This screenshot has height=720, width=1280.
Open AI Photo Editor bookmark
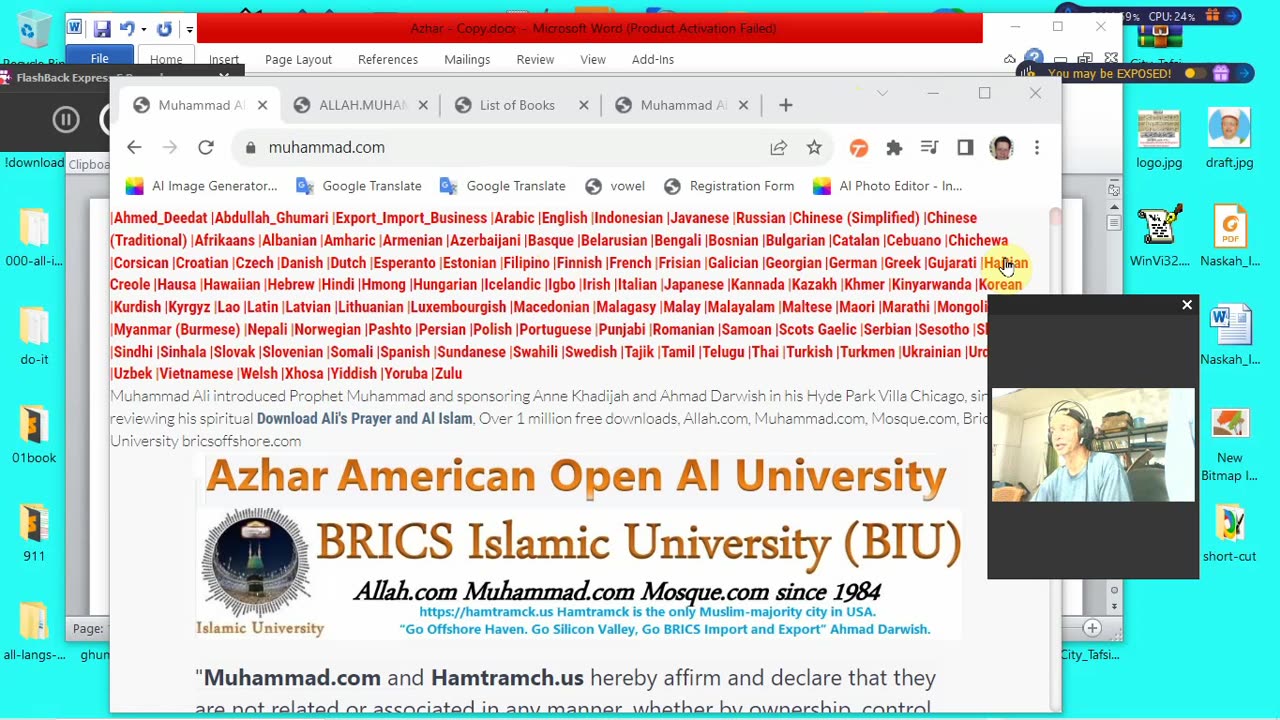coord(888,186)
